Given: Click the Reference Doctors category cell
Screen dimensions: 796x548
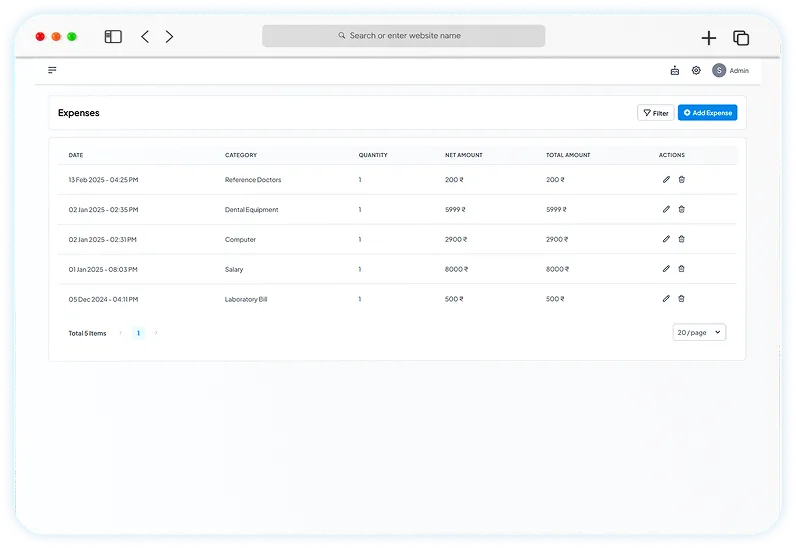Looking at the screenshot, I should click(253, 180).
